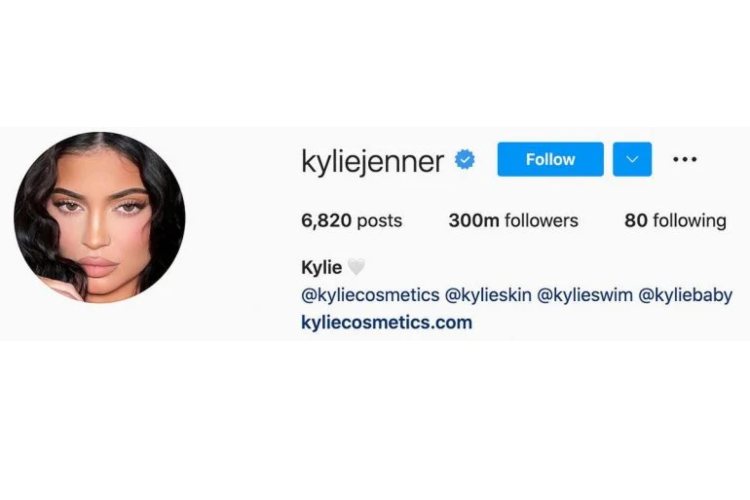This screenshot has height=500, width=750.
Task: Visit the @kyliecosmetics mention link
Action: 370,295
